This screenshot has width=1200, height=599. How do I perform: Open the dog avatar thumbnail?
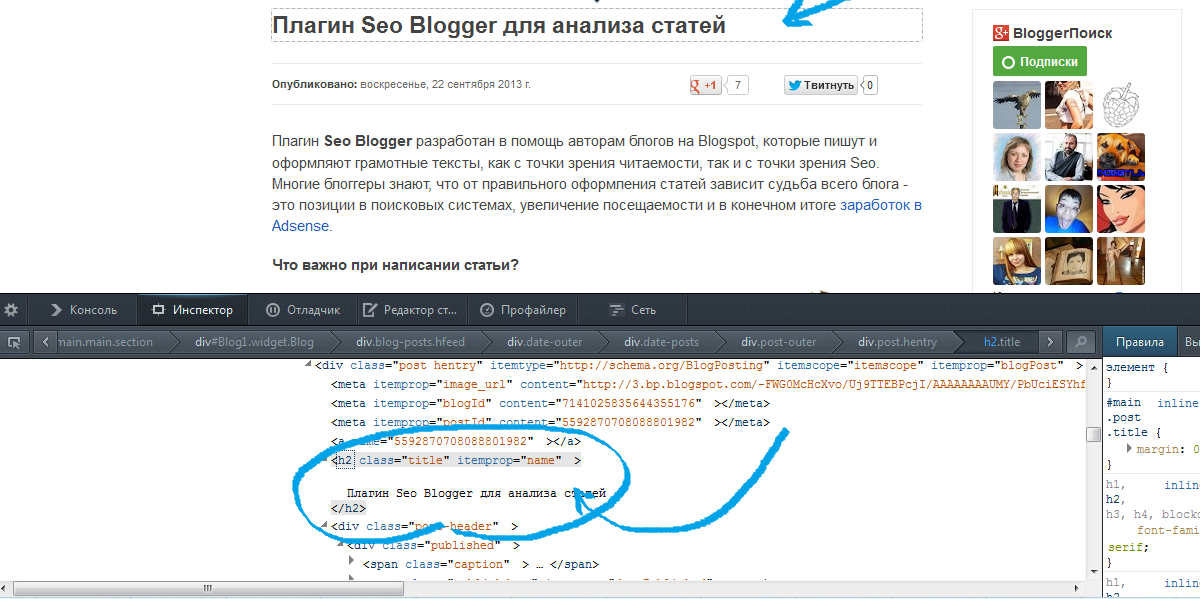(1120, 156)
